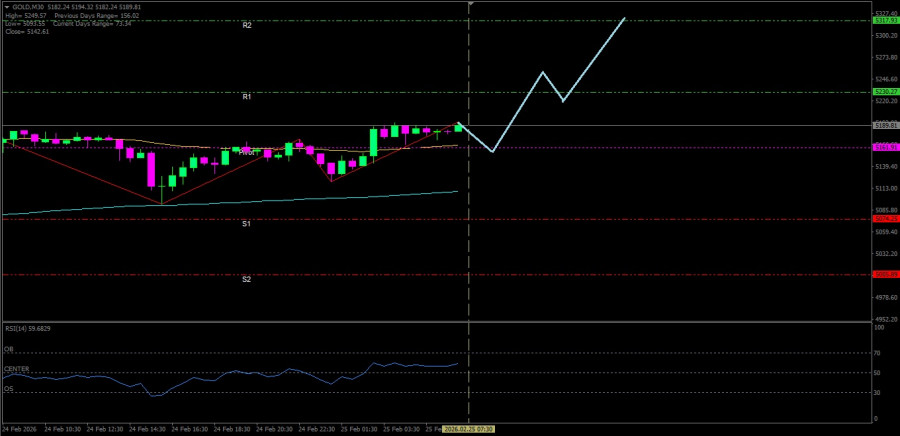The height and width of the screenshot is (436, 900).
Task: Click the latest green candle at the dashed line
Action: pos(458,127)
